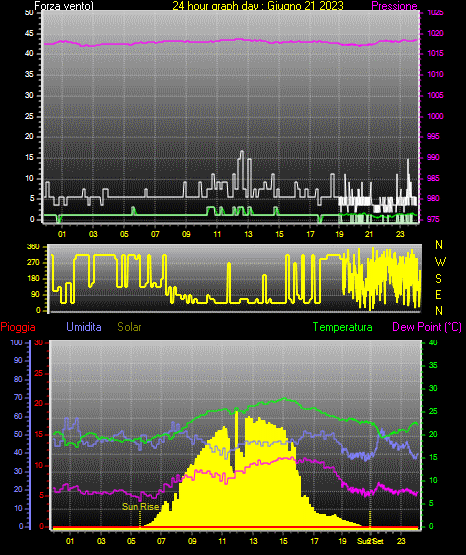Click hour 23 on bottom graph axis
This screenshot has width=466, height=555.
point(401,541)
